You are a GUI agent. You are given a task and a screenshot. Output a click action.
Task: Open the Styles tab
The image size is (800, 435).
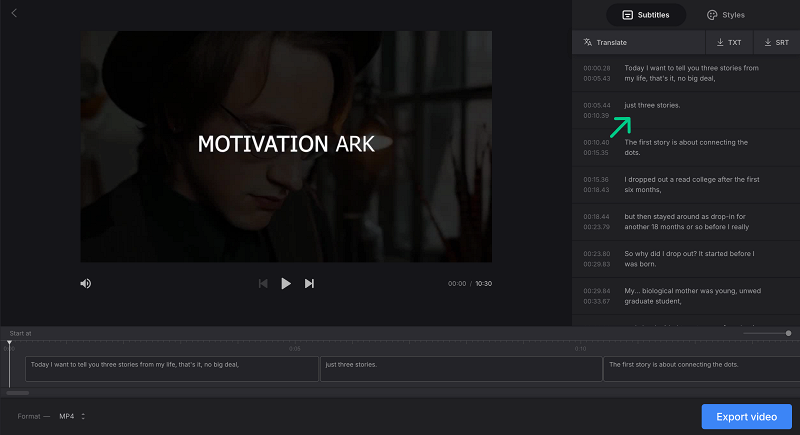coord(726,15)
